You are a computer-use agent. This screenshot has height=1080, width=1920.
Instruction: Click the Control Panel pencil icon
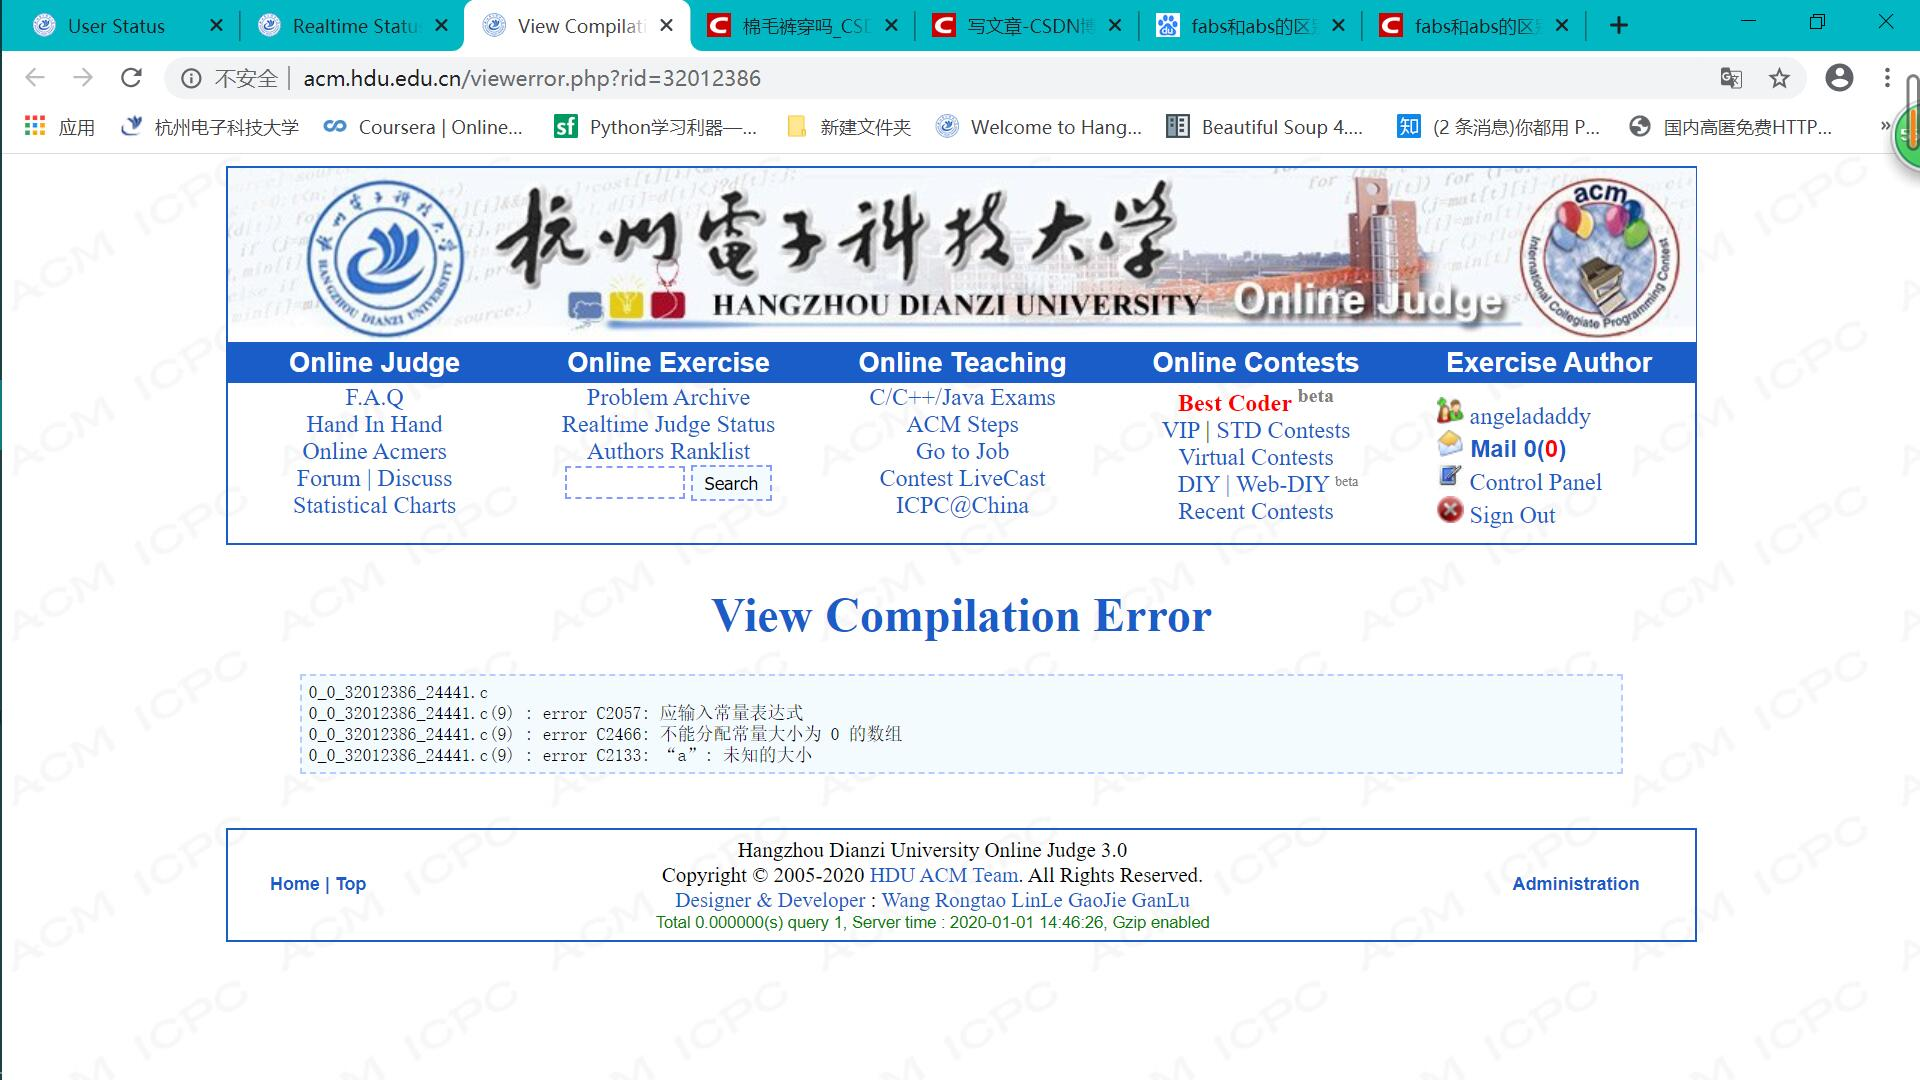click(1449, 477)
